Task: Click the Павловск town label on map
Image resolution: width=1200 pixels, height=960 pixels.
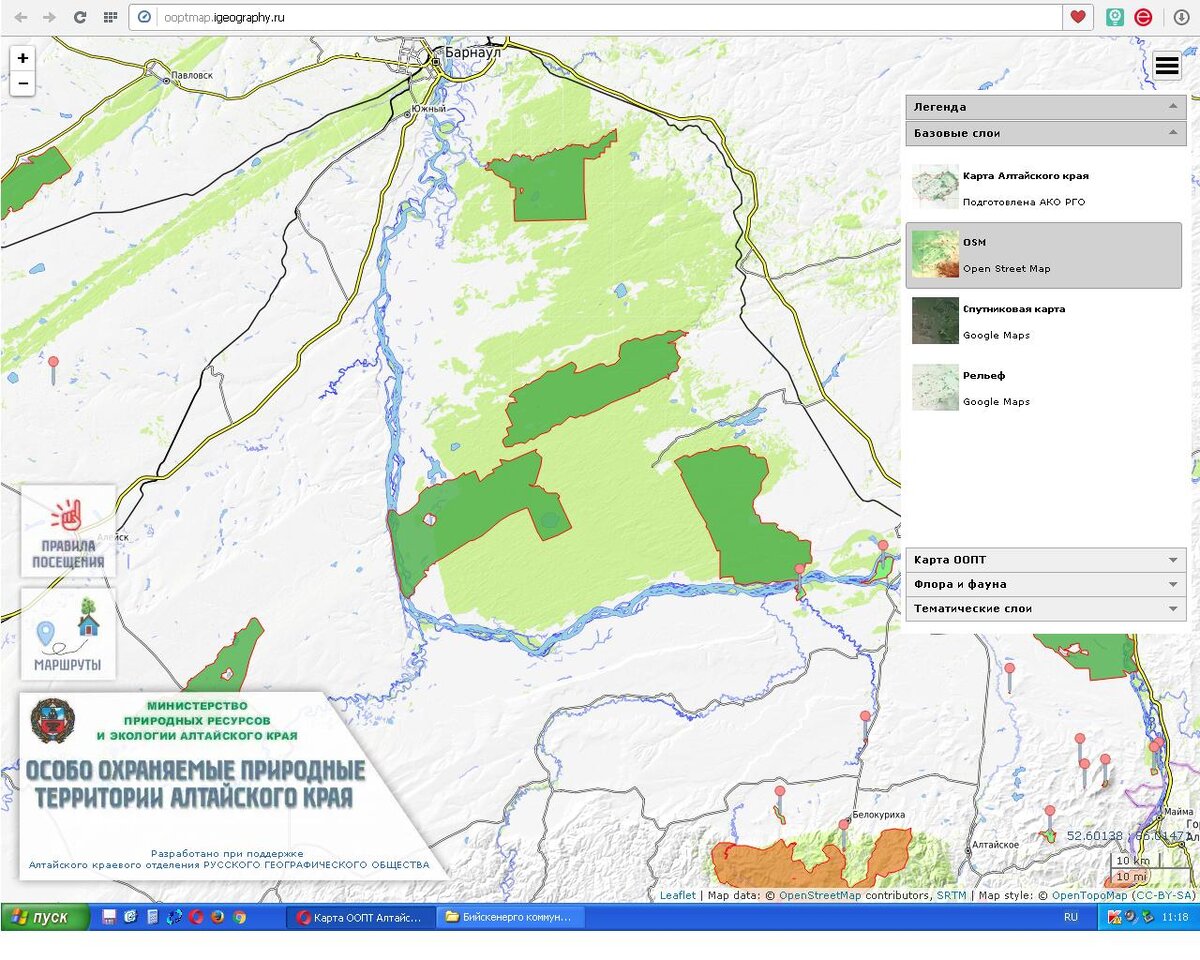Action: [192, 75]
